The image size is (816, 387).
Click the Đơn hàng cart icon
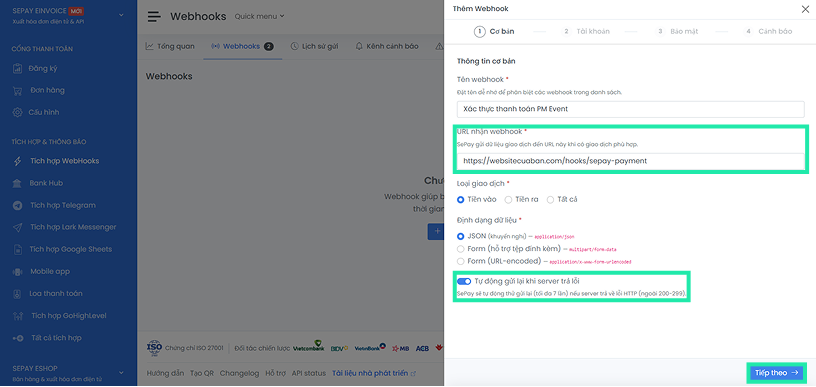[18, 91]
